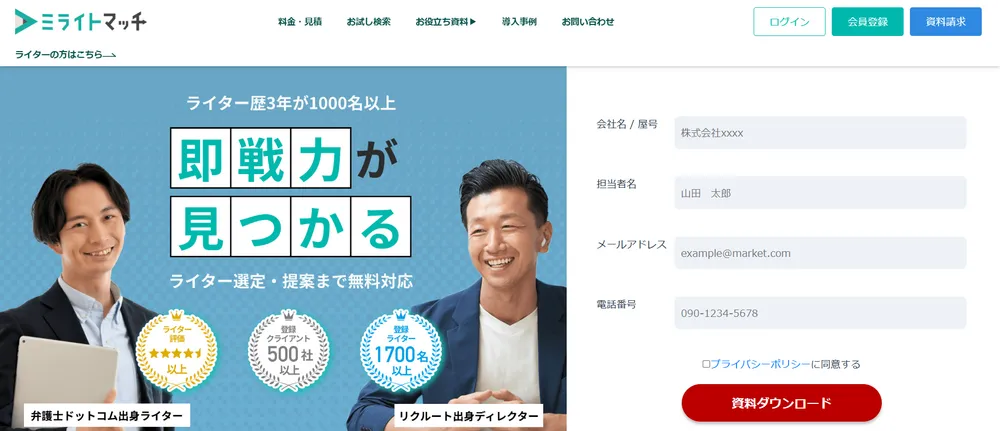This screenshot has width=1000, height=431.
Task: Click the red 資料ダウンロード button
Action: tap(781, 403)
